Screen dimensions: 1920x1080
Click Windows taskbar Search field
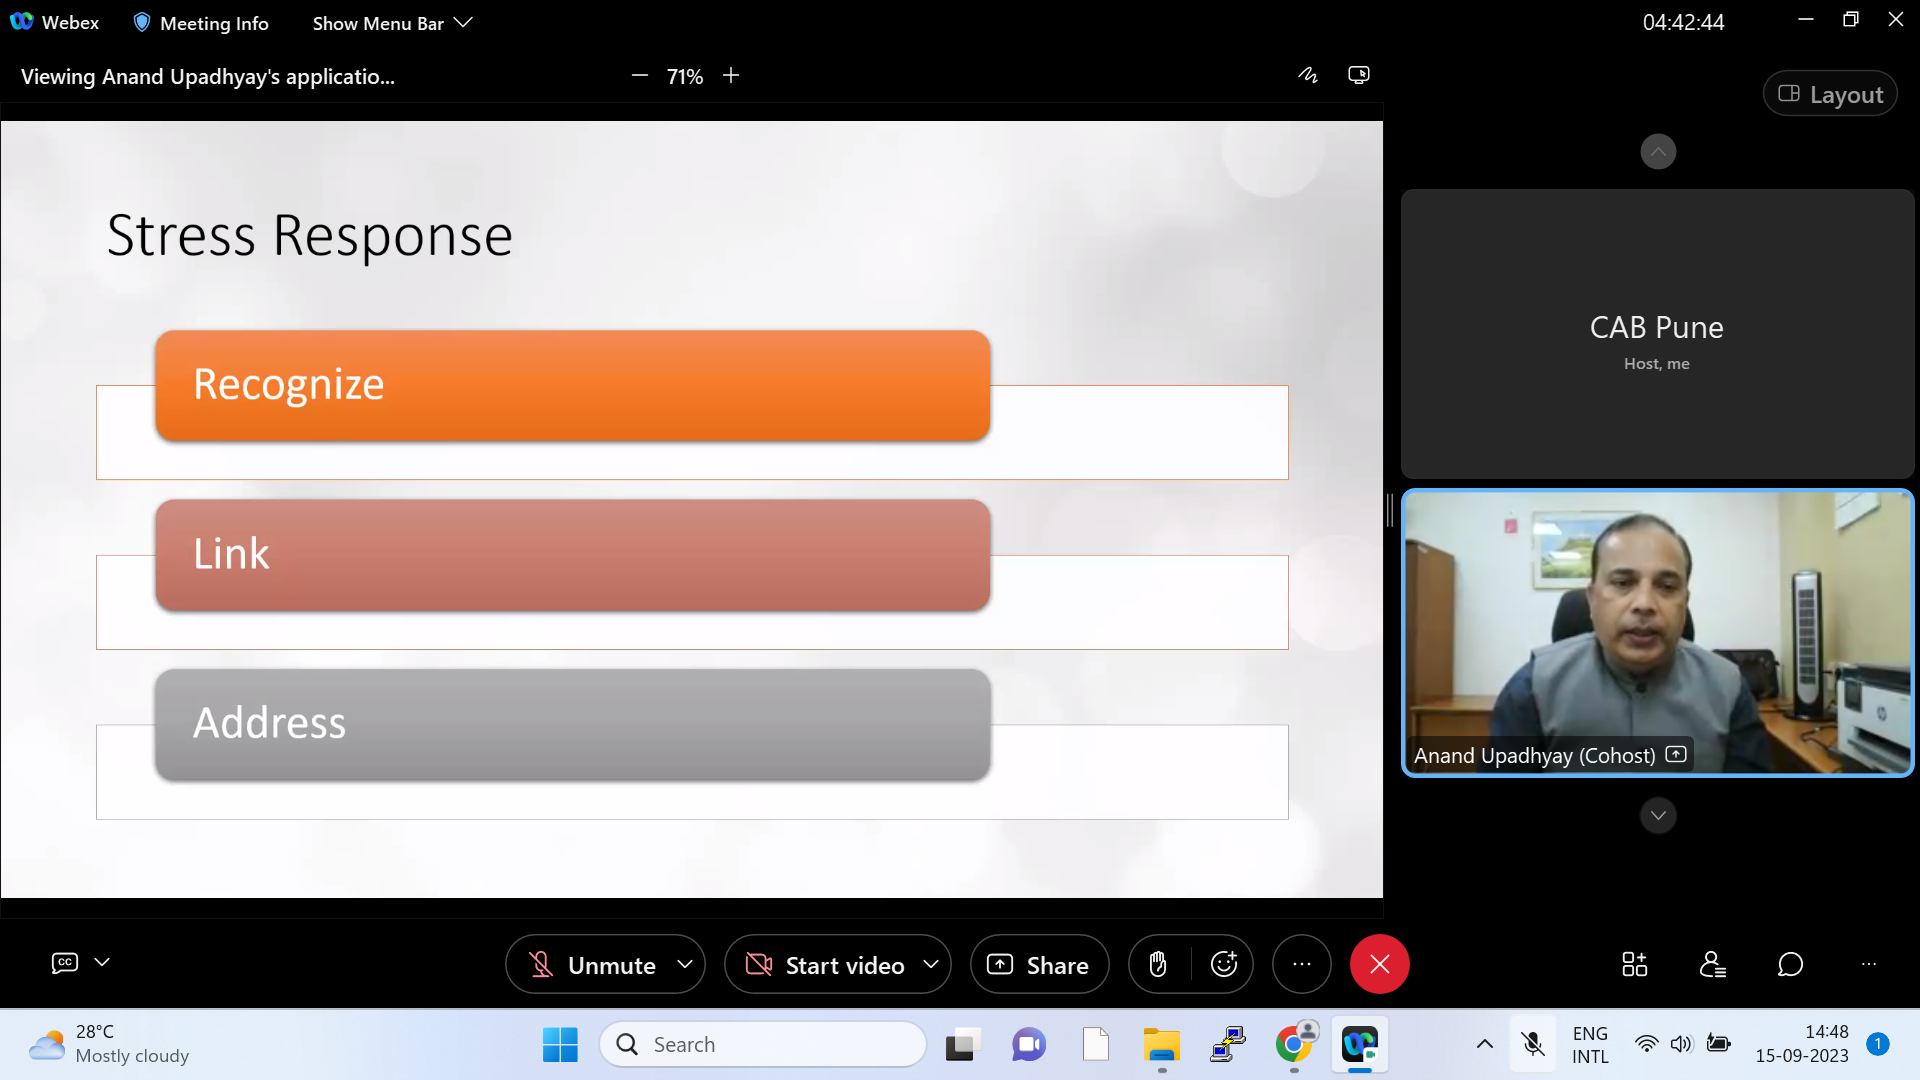point(763,1044)
